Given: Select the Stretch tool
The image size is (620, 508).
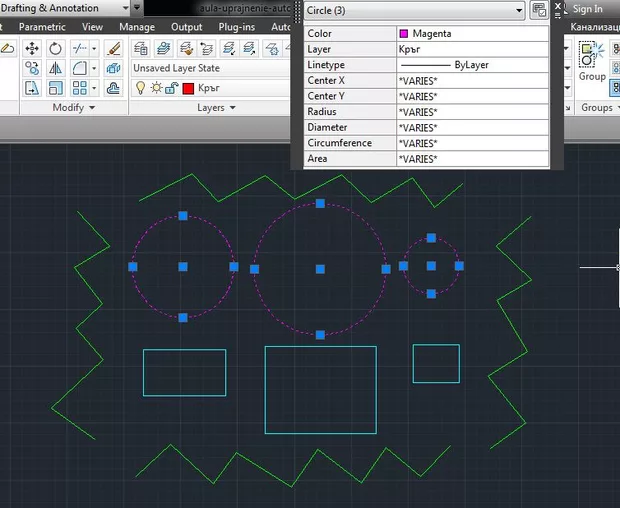Looking at the screenshot, I should click(32, 88).
